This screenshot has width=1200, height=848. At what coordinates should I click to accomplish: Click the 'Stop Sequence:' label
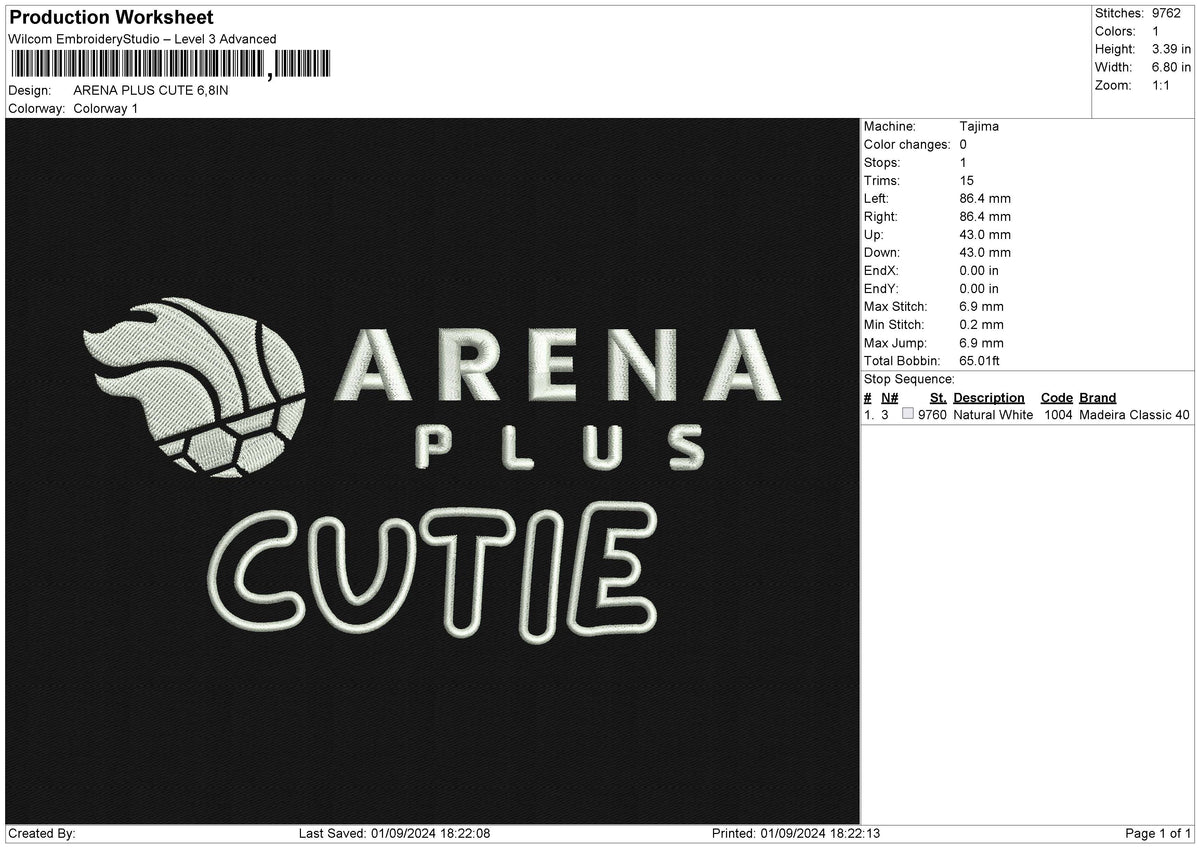coord(909,379)
